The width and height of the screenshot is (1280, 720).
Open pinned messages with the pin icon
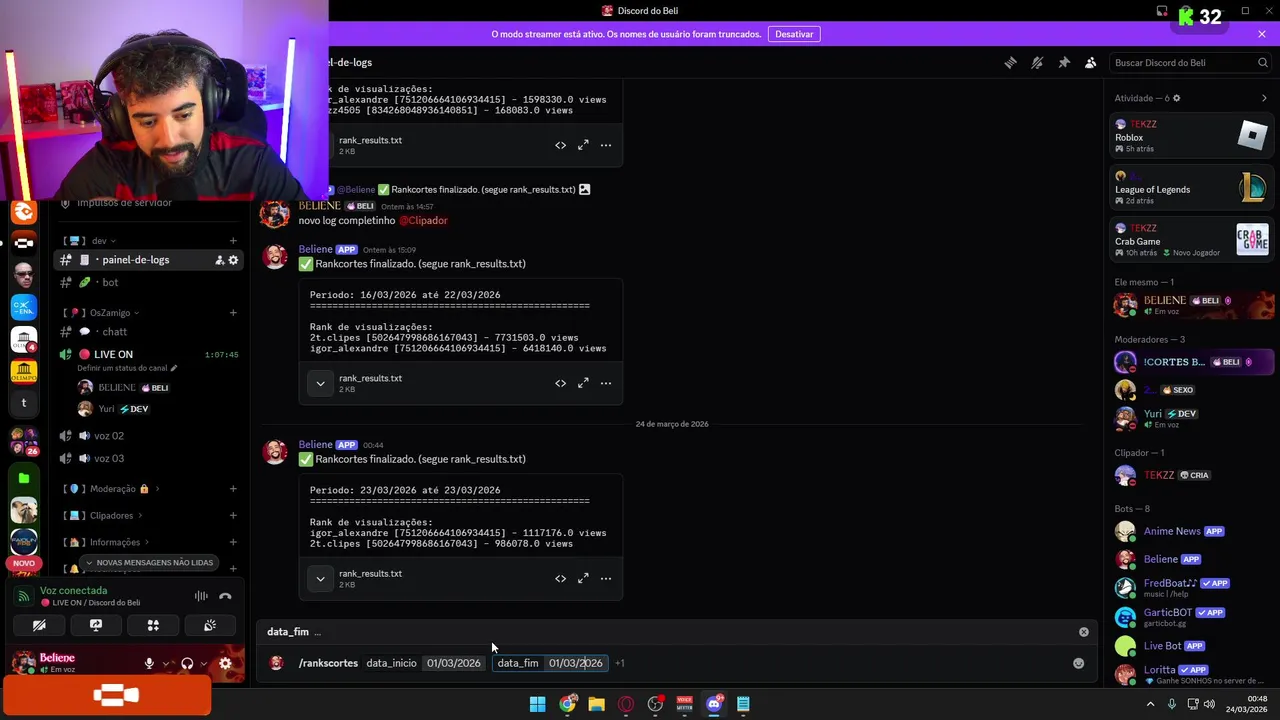tap(1064, 62)
